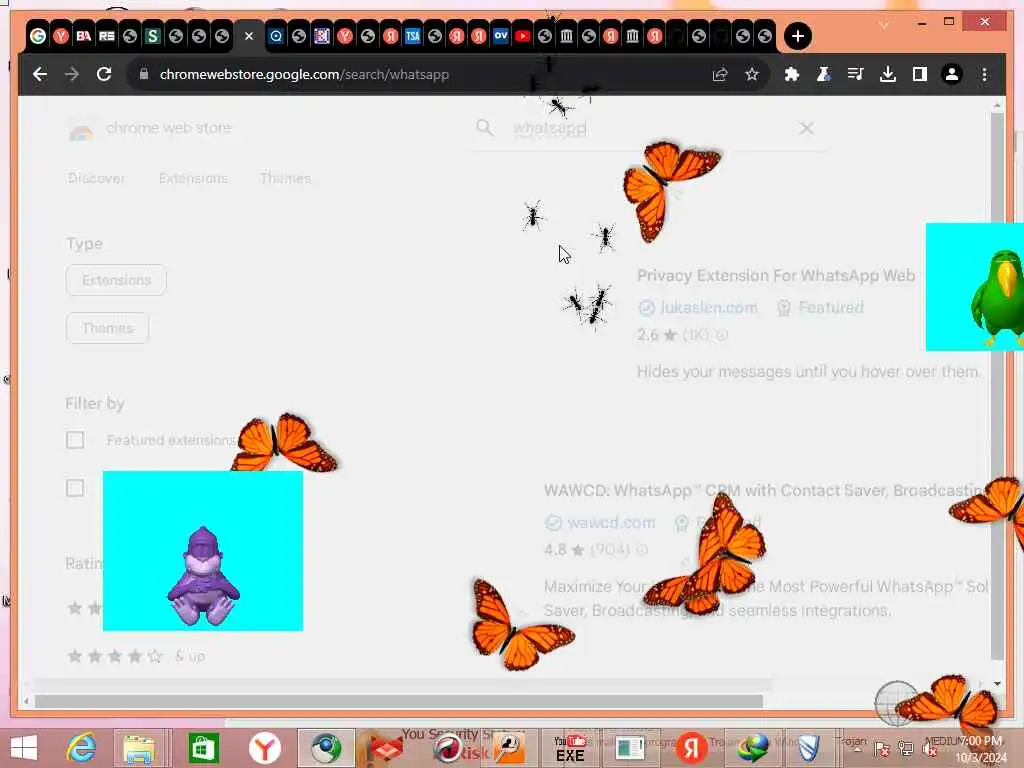
Task: Switch to the OV tab
Action: [x=501, y=36]
